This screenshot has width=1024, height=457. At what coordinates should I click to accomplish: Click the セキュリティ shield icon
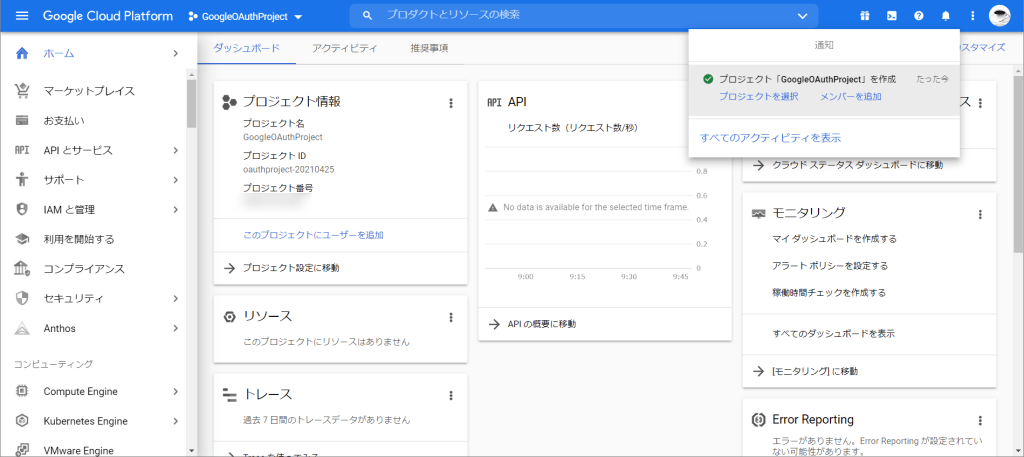click(x=22, y=298)
